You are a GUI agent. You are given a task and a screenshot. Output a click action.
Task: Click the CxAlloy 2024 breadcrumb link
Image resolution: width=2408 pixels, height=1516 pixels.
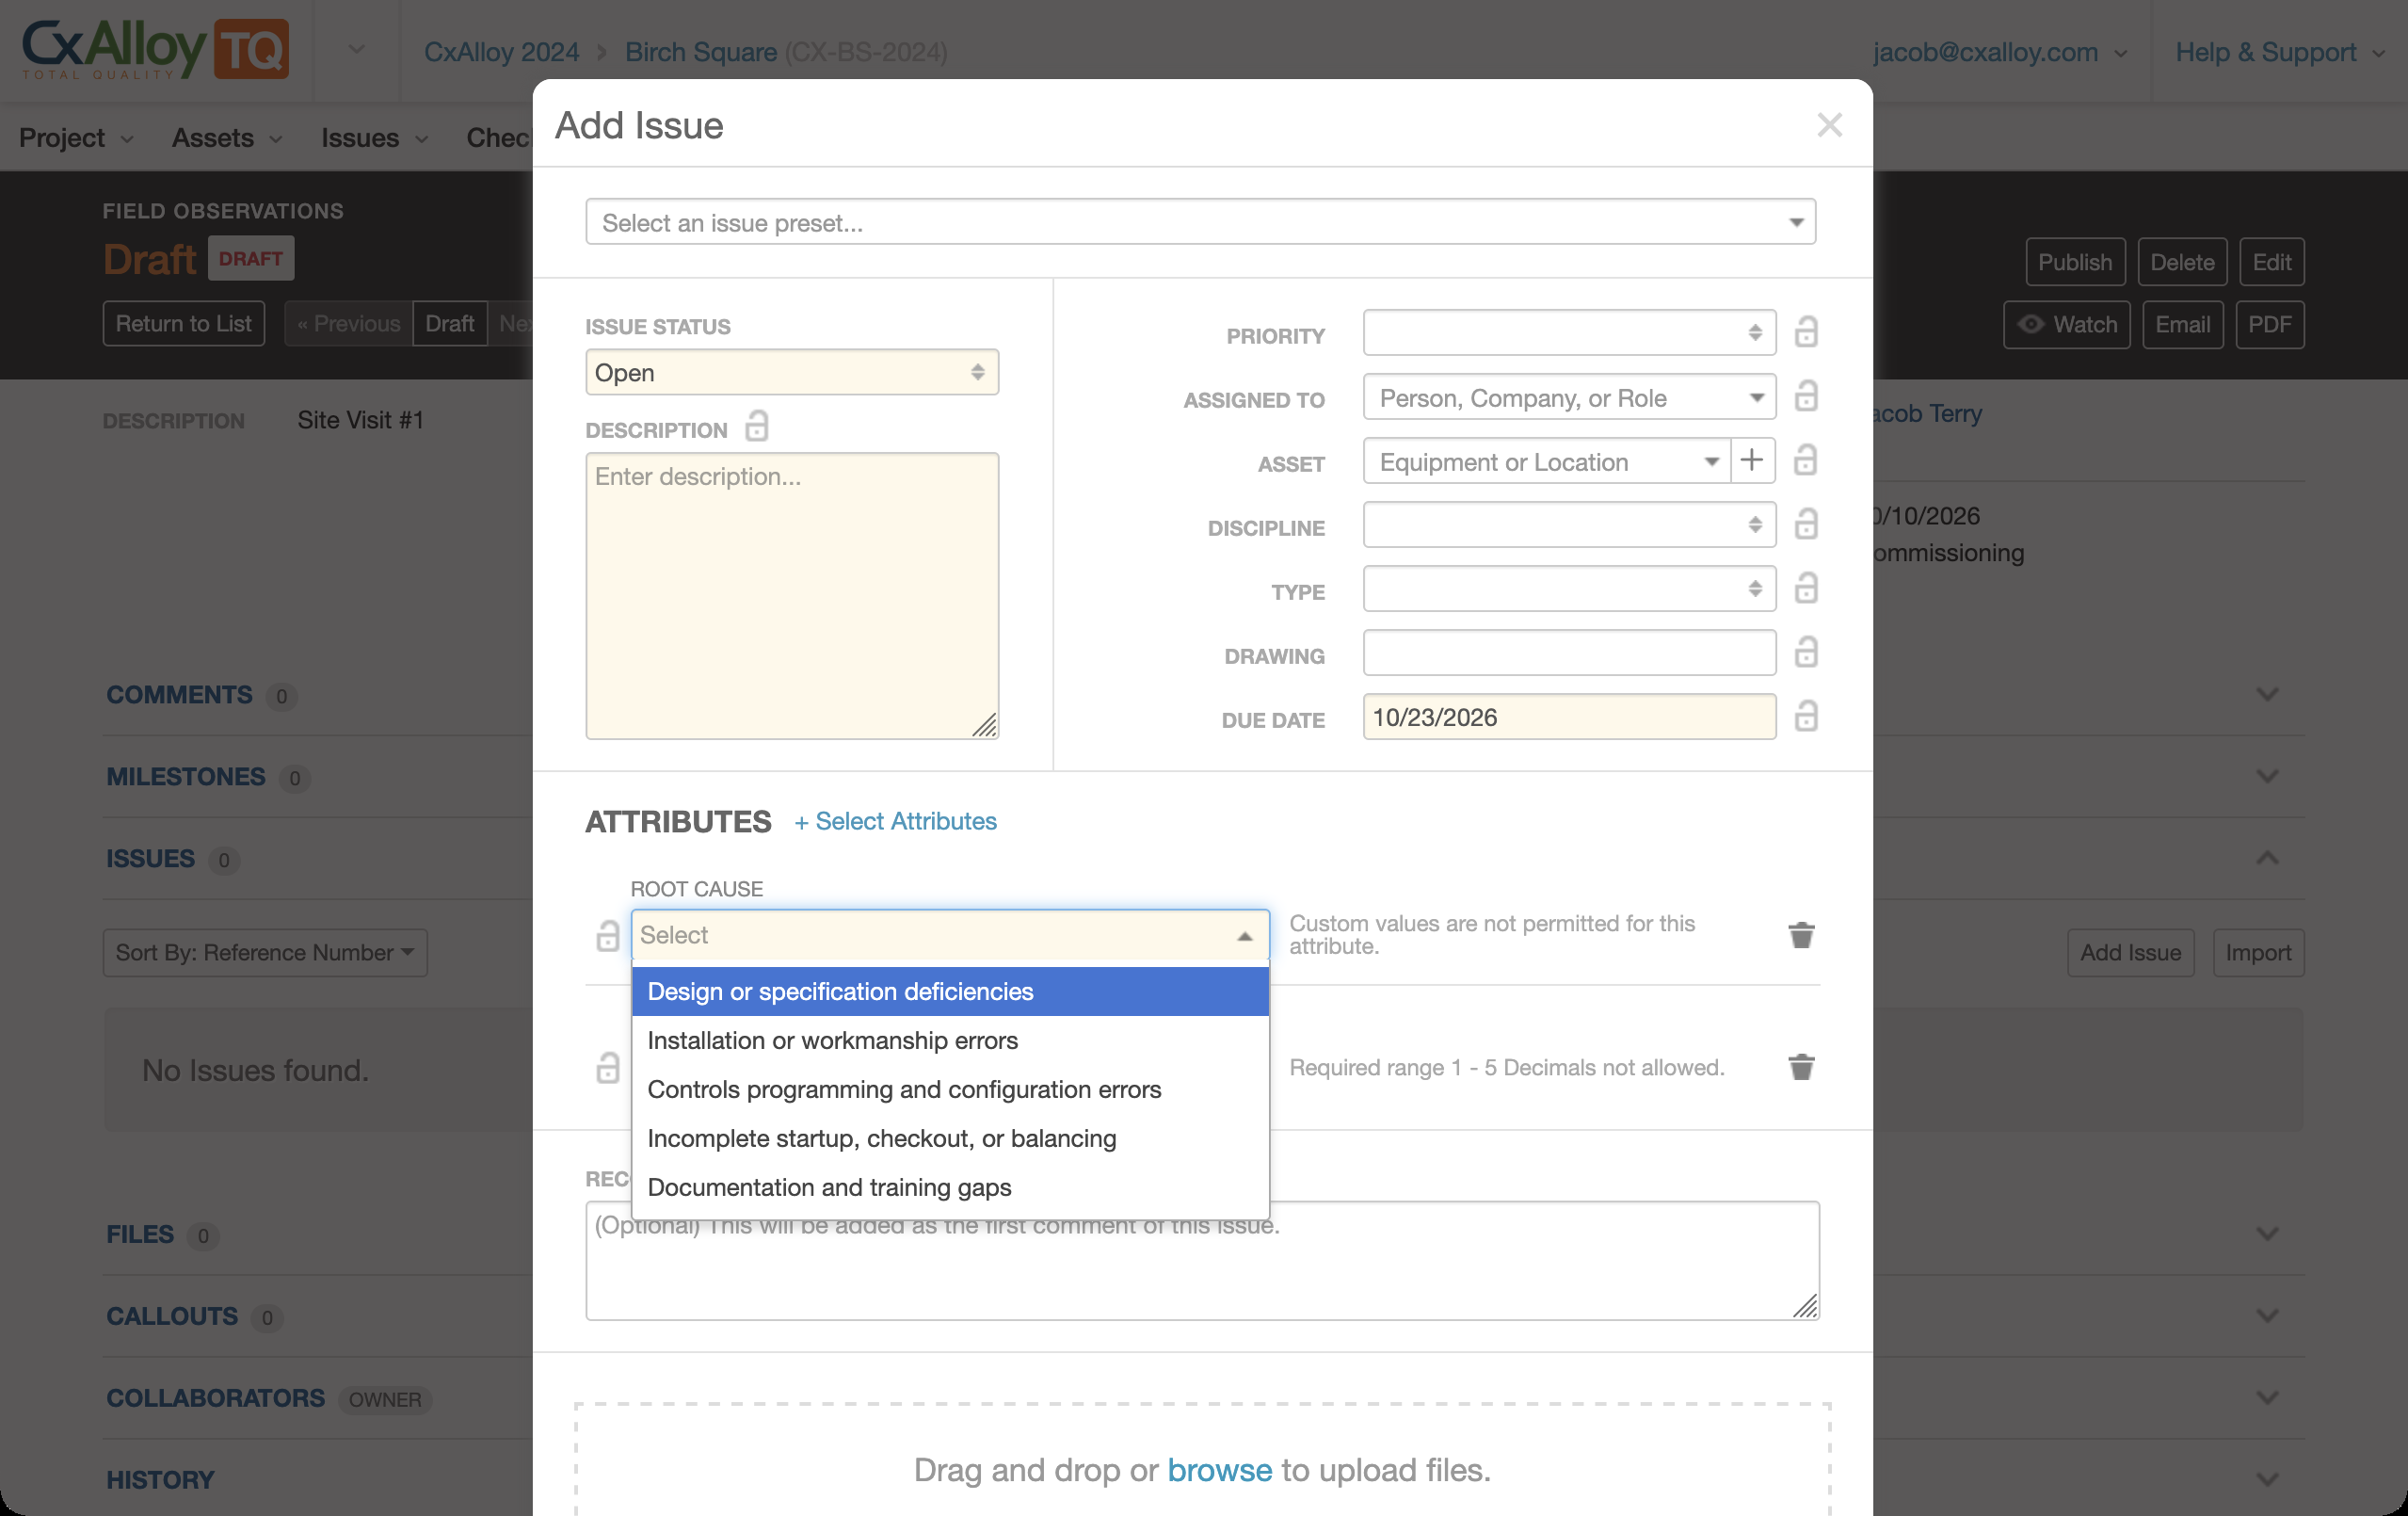(502, 52)
